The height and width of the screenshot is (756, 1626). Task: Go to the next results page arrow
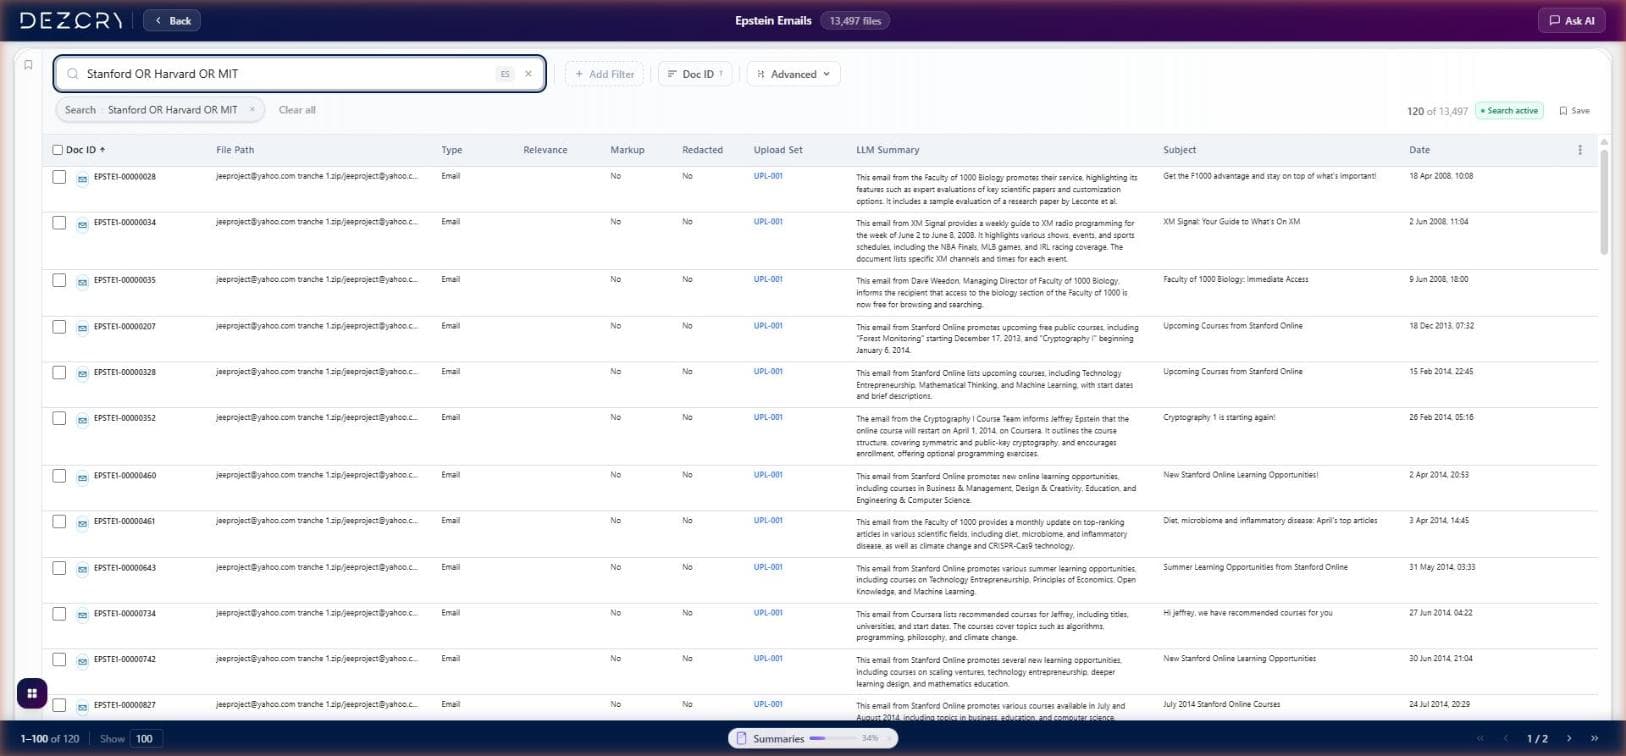pos(1569,739)
